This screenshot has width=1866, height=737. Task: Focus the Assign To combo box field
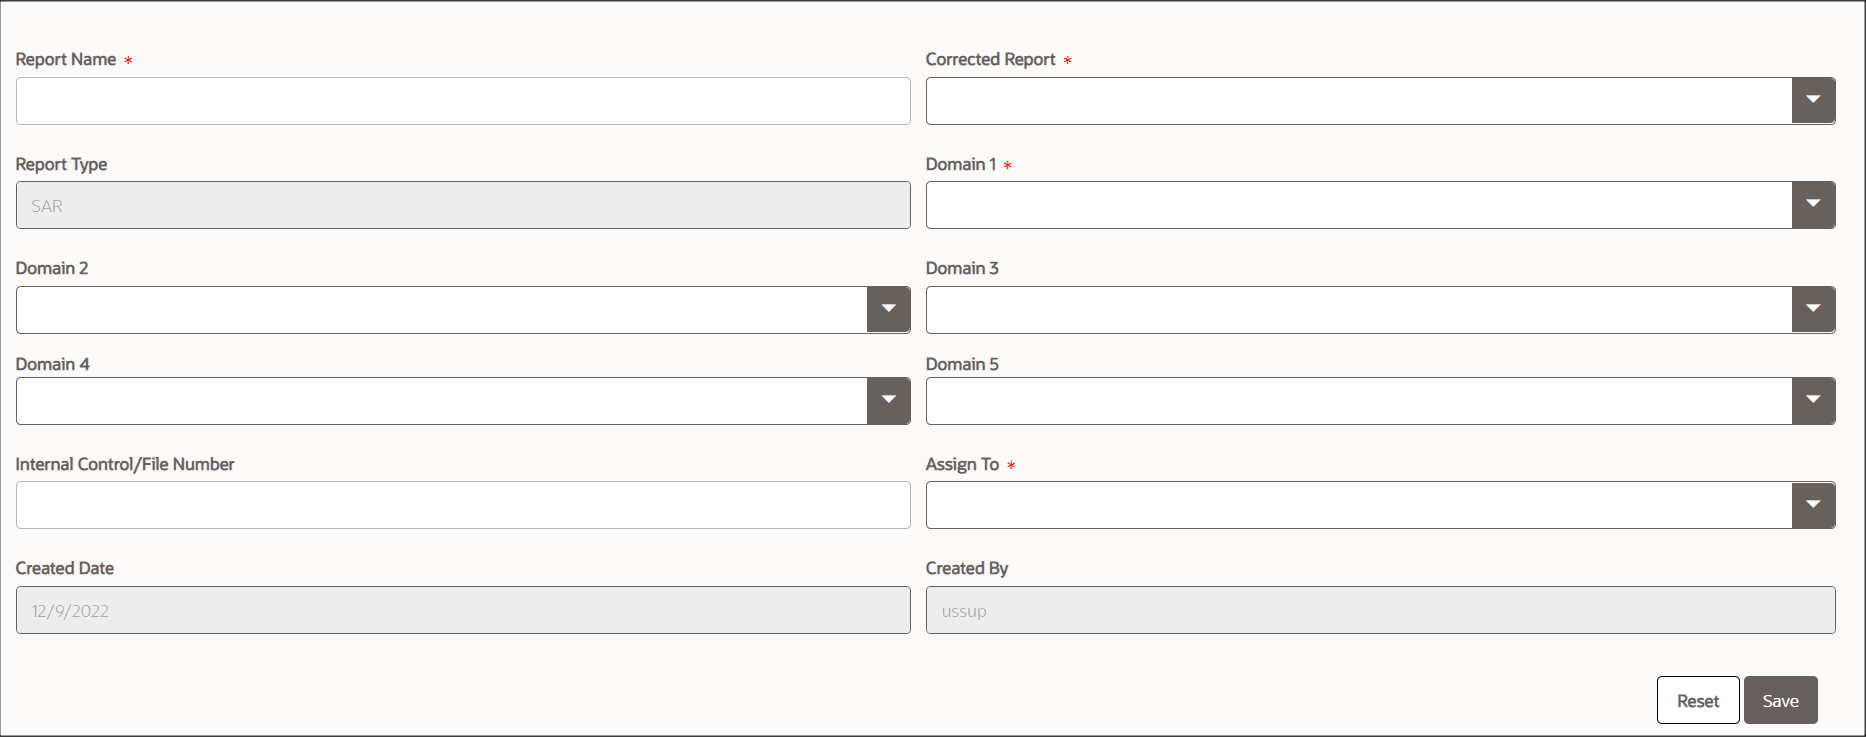tap(1358, 505)
